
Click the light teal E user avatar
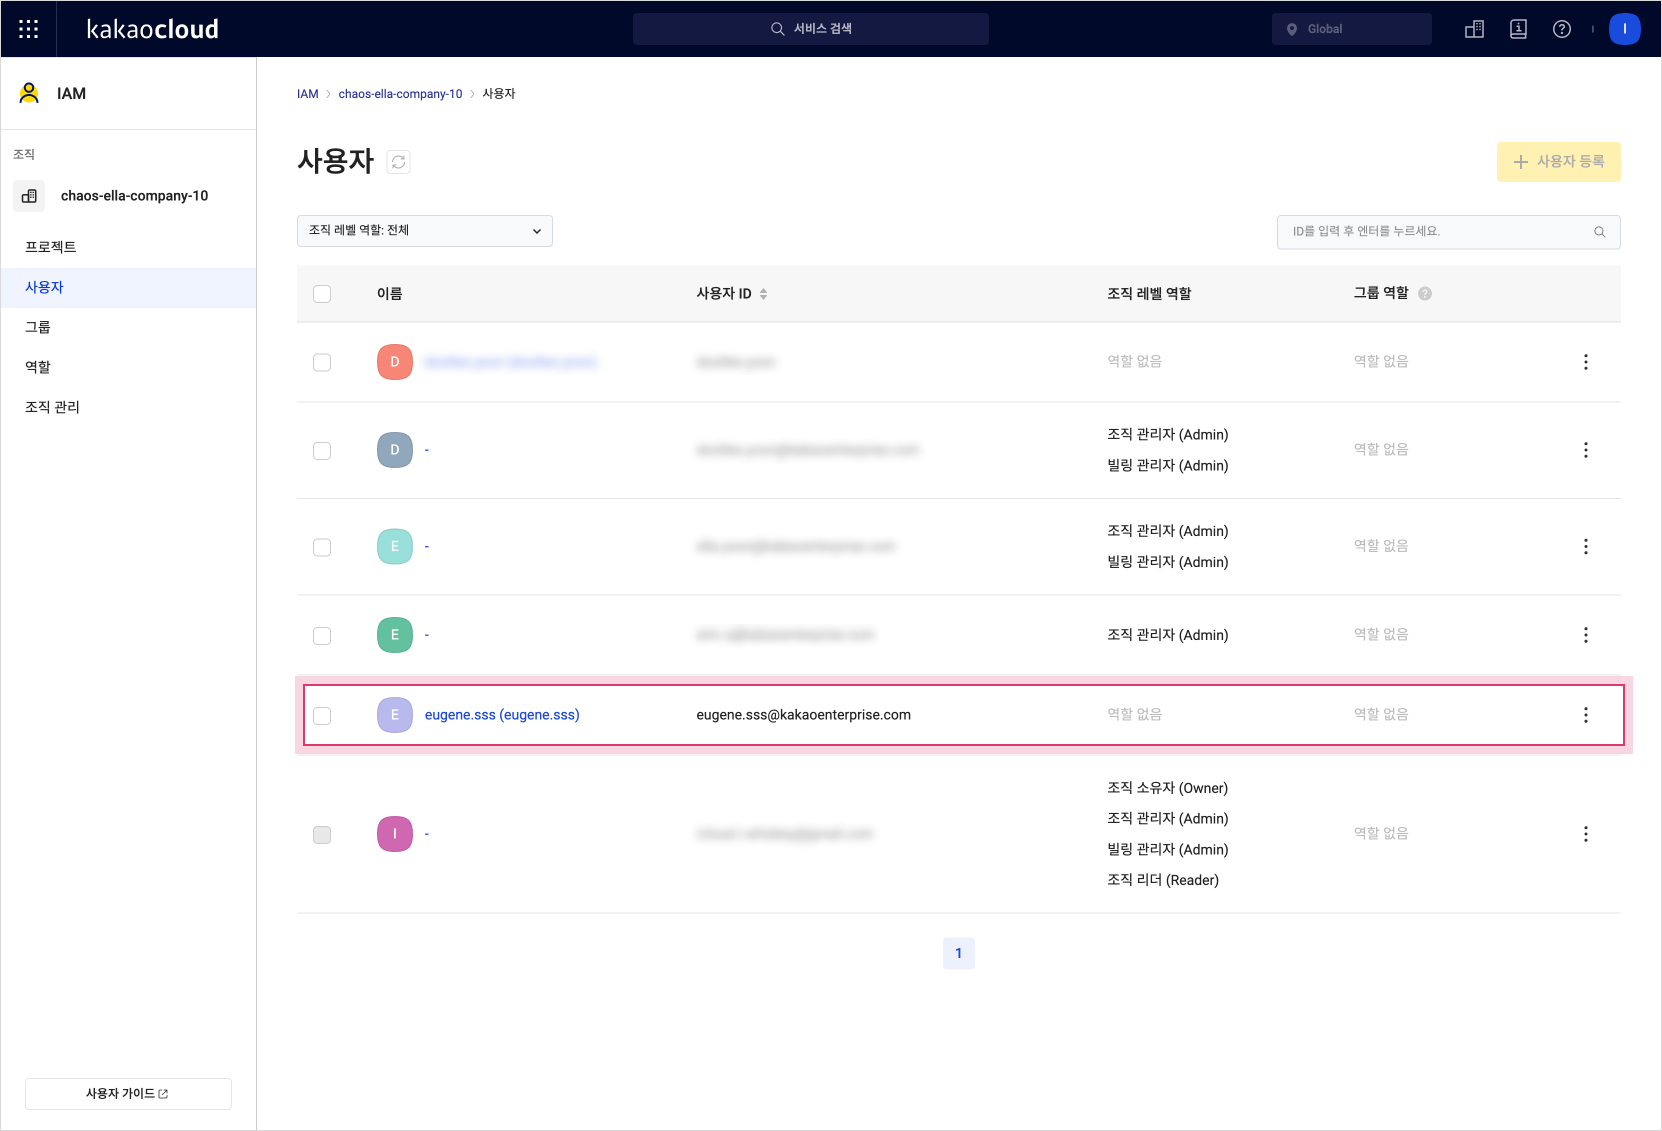pos(395,547)
